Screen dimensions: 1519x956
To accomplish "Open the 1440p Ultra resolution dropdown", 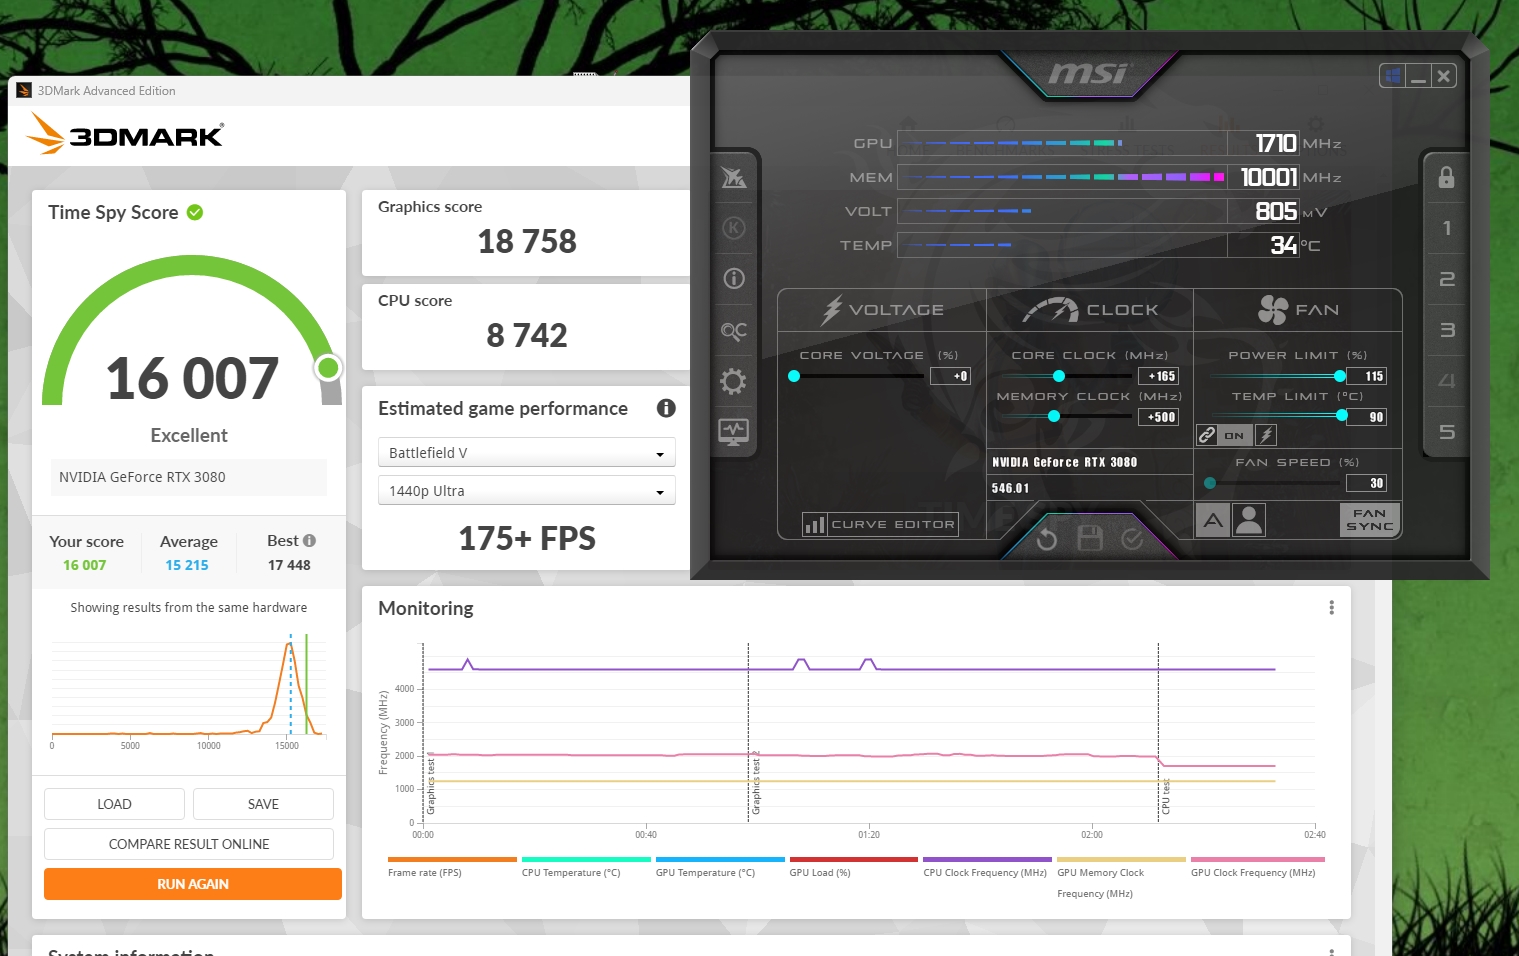I will click(x=527, y=491).
